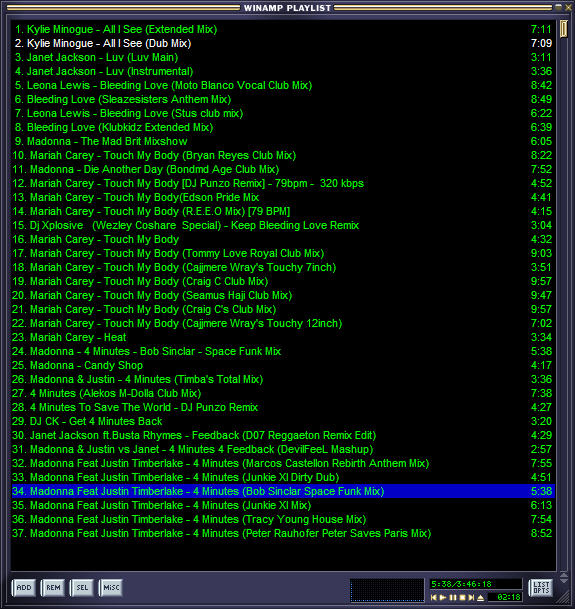
Task: Open the MISC options menu button
Action: [111, 588]
